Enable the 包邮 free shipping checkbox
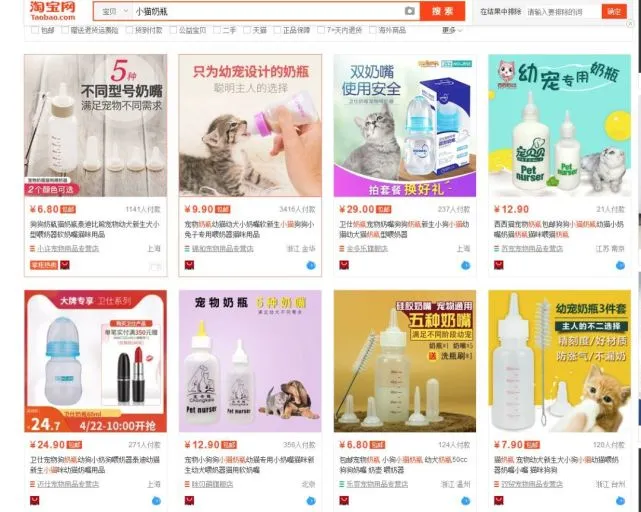The height and width of the screenshot is (512, 641). pos(35,30)
